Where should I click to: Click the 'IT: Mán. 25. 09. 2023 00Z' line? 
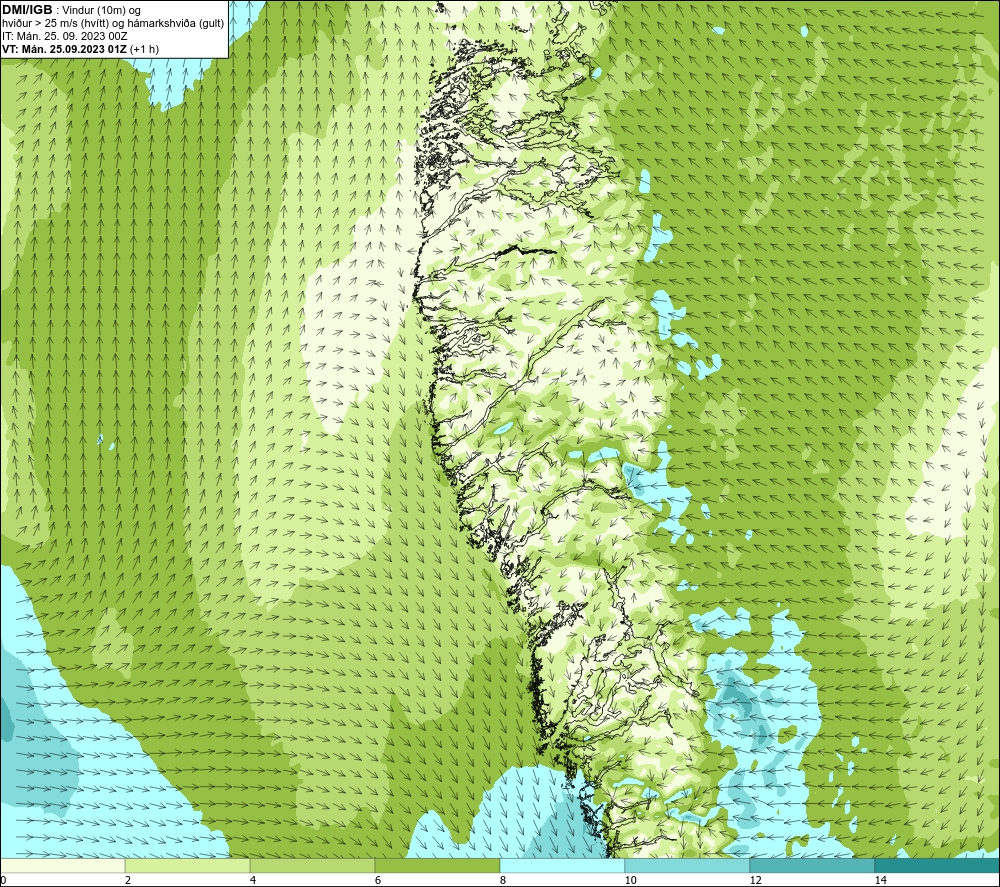click(65, 36)
